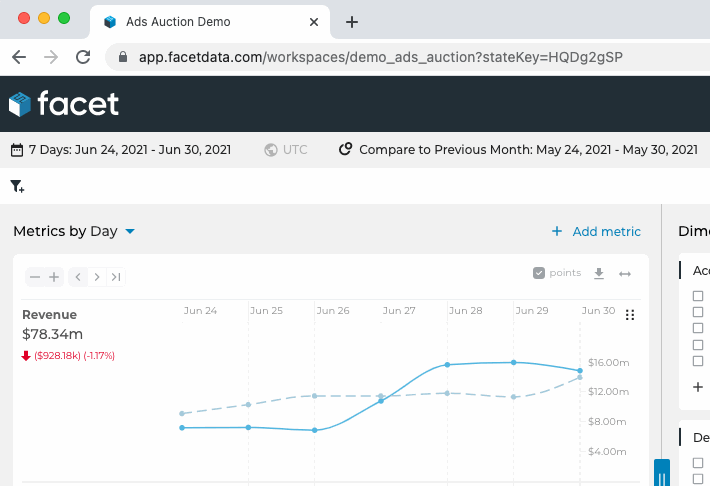Click the Add metric link
The width and height of the screenshot is (710, 486).
(596, 231)
